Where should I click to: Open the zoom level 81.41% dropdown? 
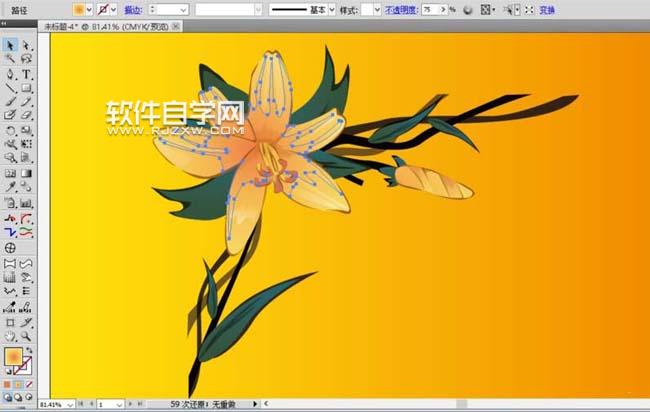pyautogui.click(x=70, y=405)
